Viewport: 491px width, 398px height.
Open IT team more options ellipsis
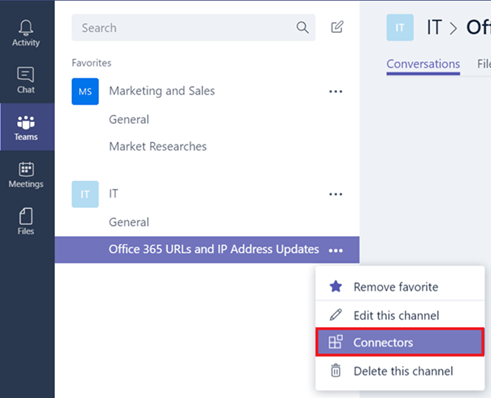336,194
